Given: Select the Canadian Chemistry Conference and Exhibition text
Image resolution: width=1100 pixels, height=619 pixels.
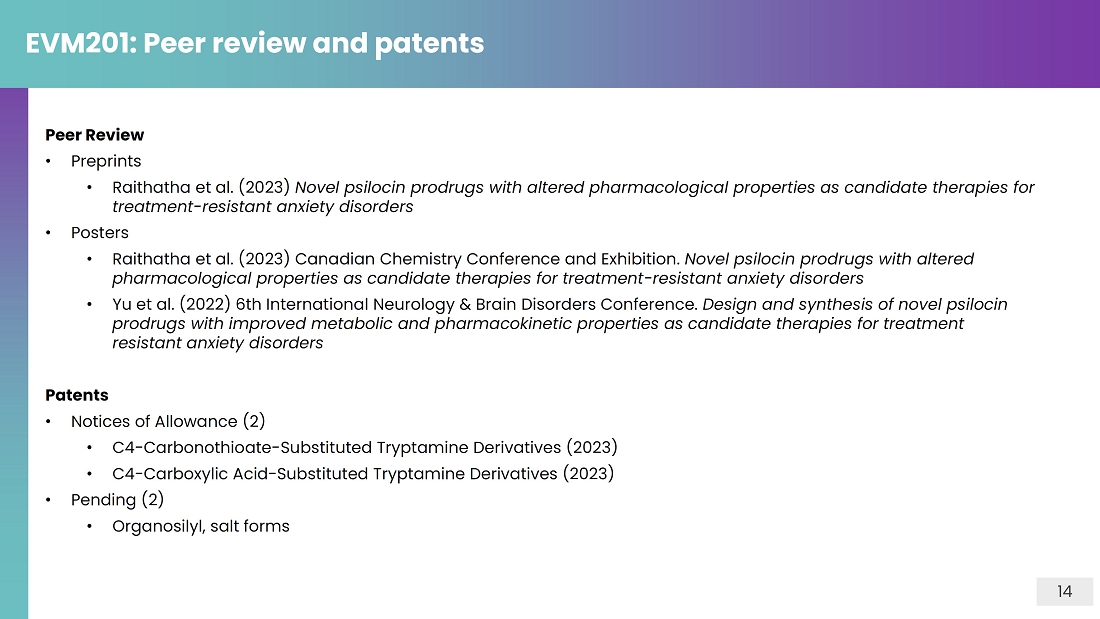Looking at the screenshot, I should click(487, 259).
